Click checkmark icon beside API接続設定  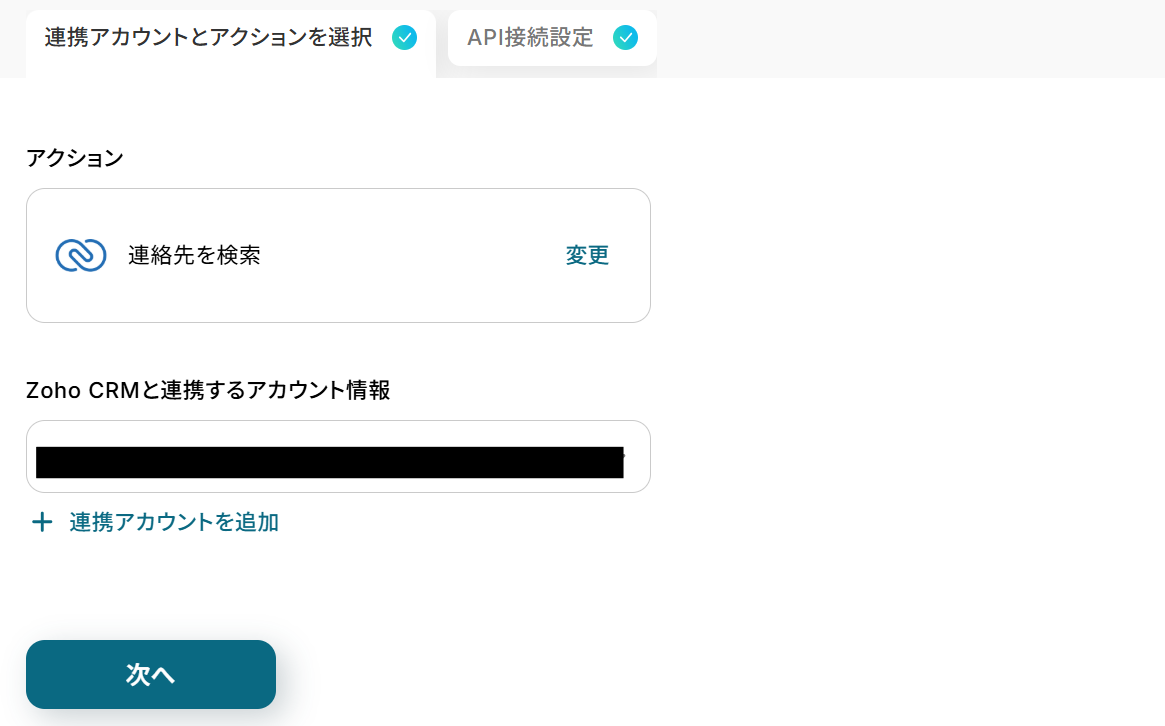click(625, 38)
